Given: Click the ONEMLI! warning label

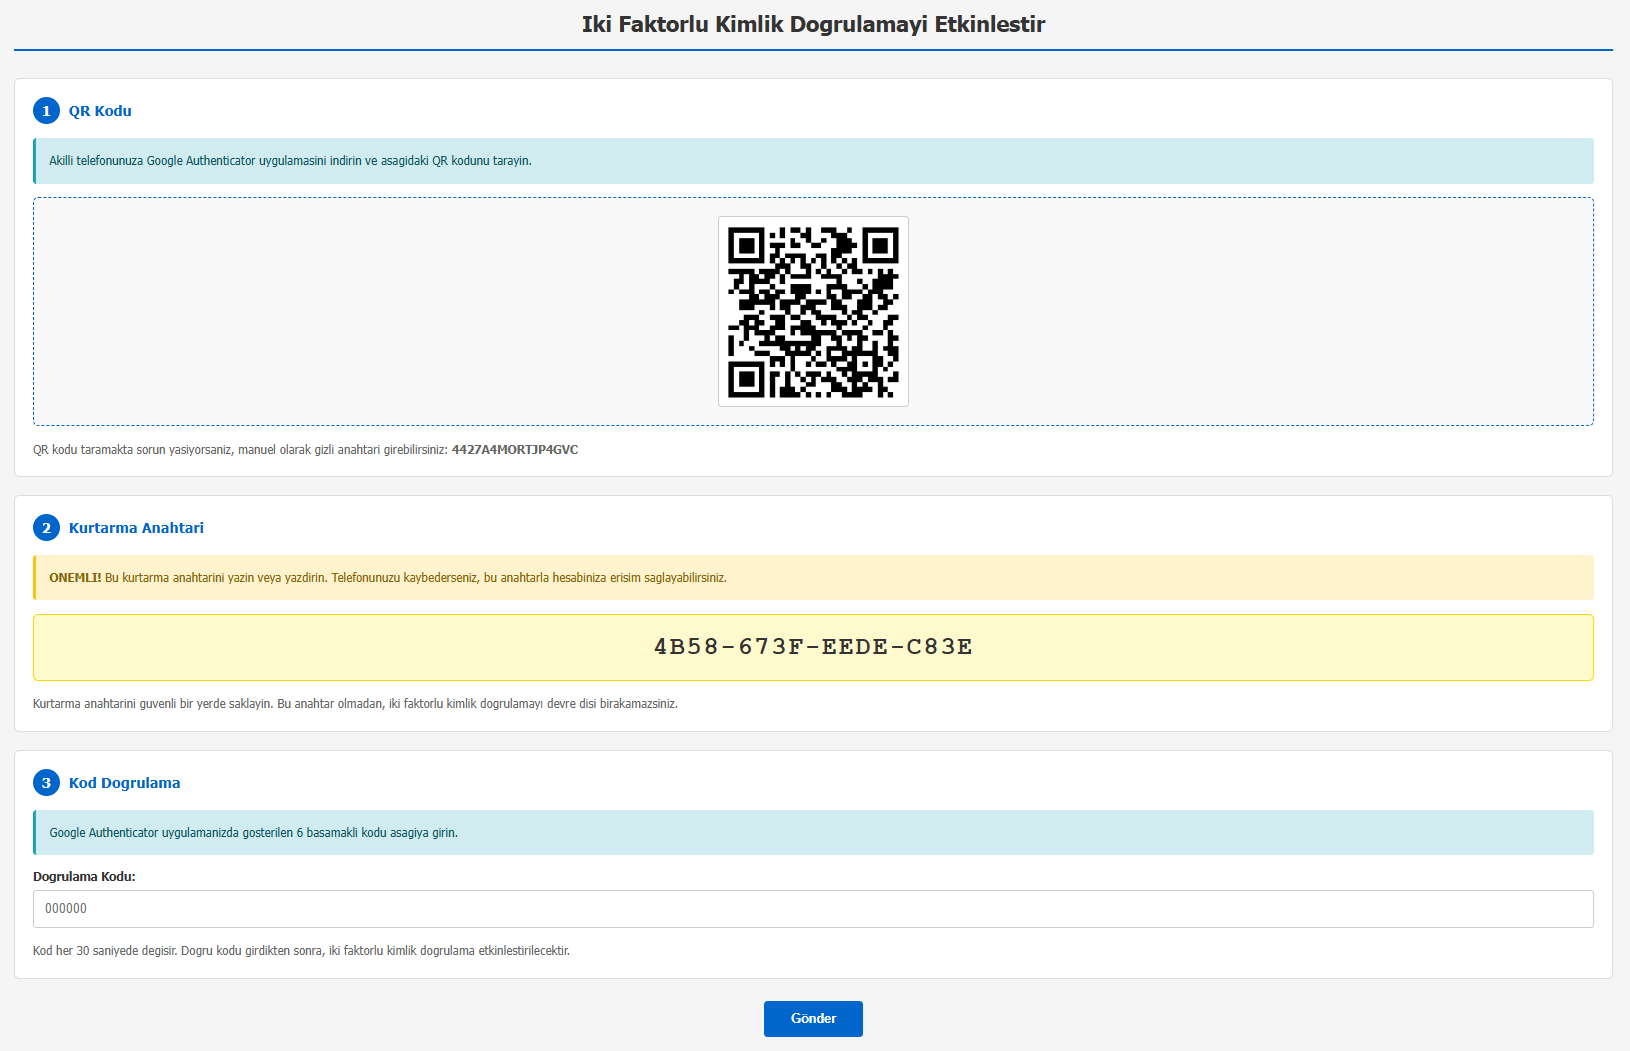Looking at the screenshot, I should (75, 578).
